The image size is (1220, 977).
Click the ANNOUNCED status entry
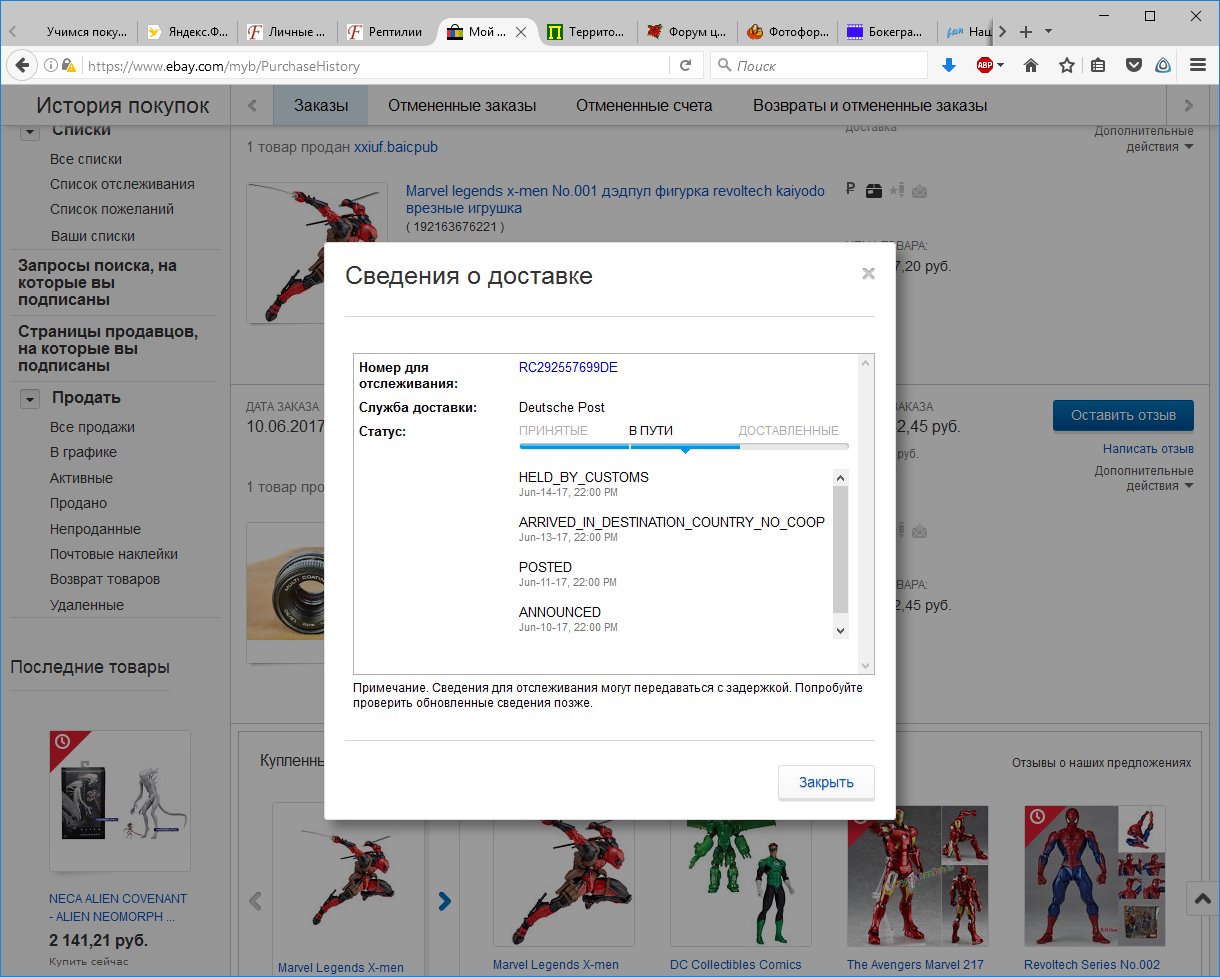[x=560, y=612]
